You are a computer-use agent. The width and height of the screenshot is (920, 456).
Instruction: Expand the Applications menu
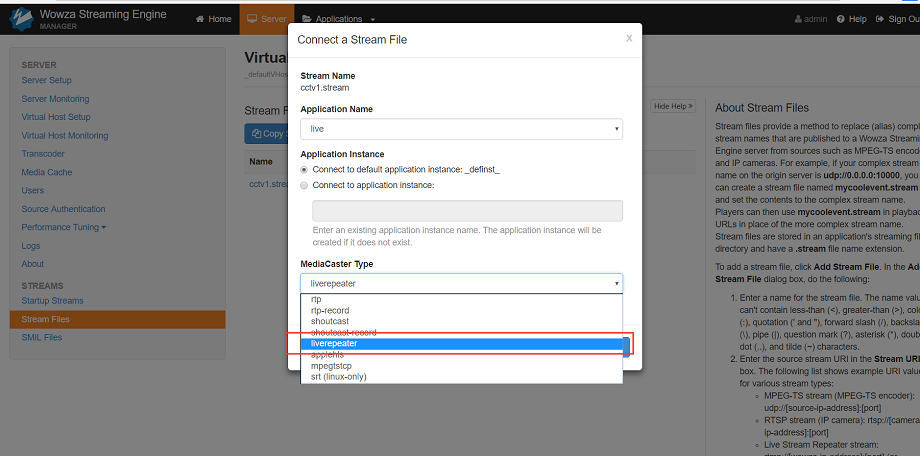pos(339,19)
